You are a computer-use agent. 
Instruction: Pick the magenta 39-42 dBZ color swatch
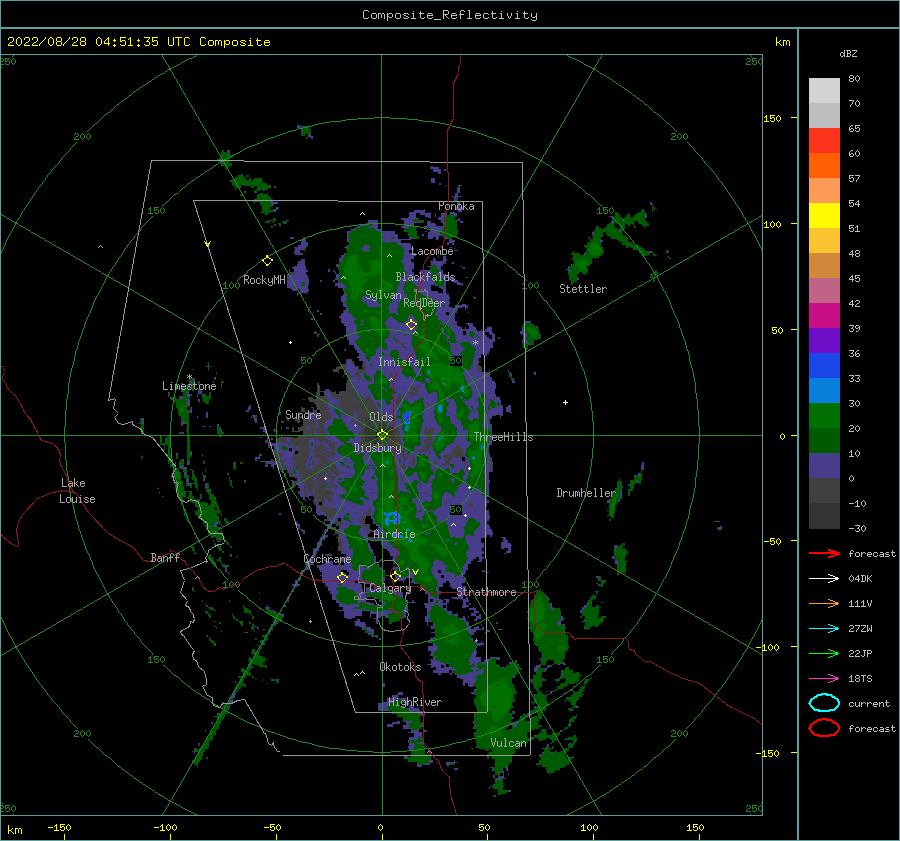(x=824, y=316)
